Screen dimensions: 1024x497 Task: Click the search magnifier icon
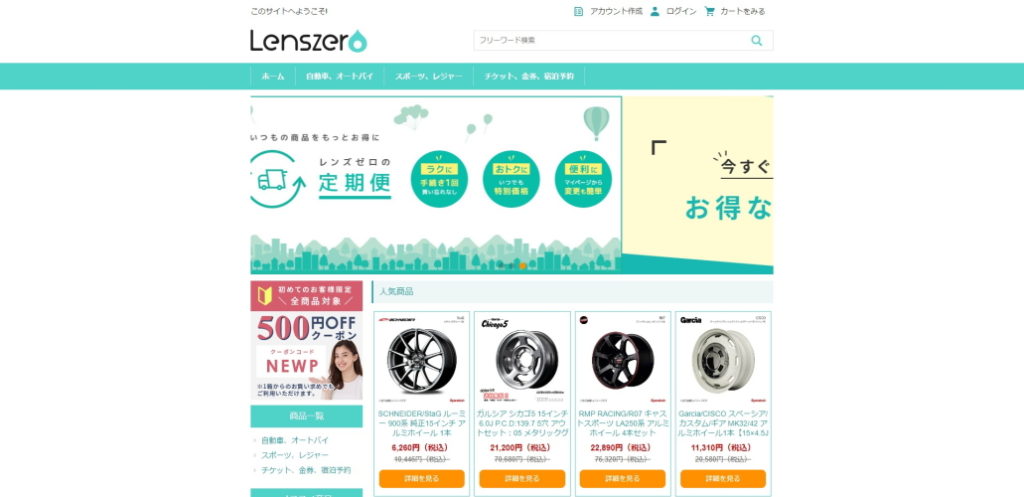(x=756, y=40)
